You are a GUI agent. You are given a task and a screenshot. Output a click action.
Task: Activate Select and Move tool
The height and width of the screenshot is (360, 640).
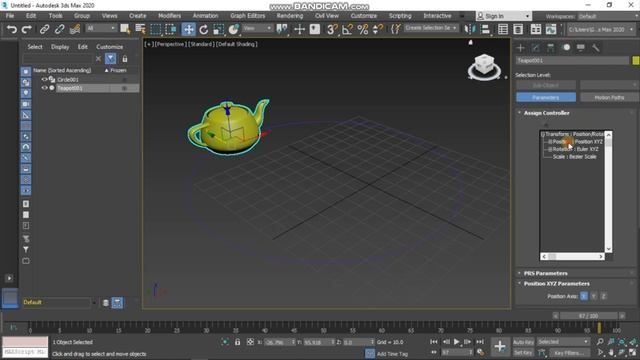pyautogui.click(x=188, y=29)
